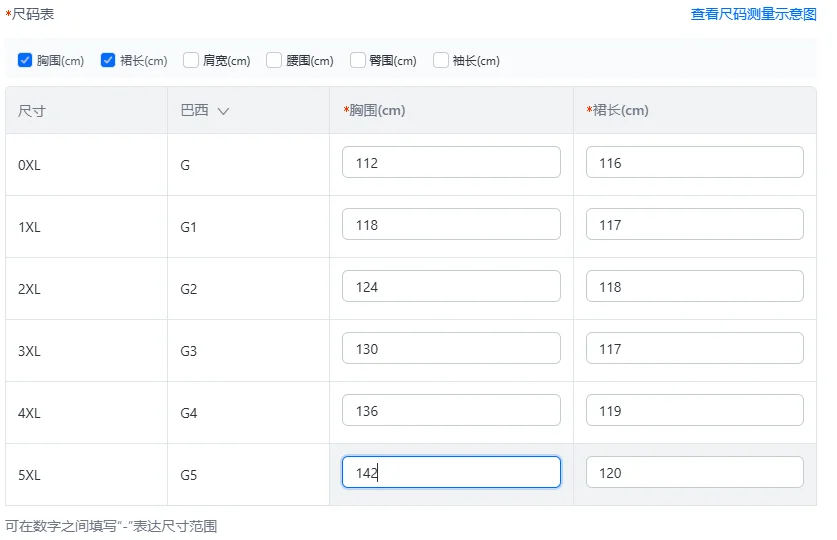The image size is (837, 540).
Task: Click the 3XL bust field with 130
Action: coord(451,349)
